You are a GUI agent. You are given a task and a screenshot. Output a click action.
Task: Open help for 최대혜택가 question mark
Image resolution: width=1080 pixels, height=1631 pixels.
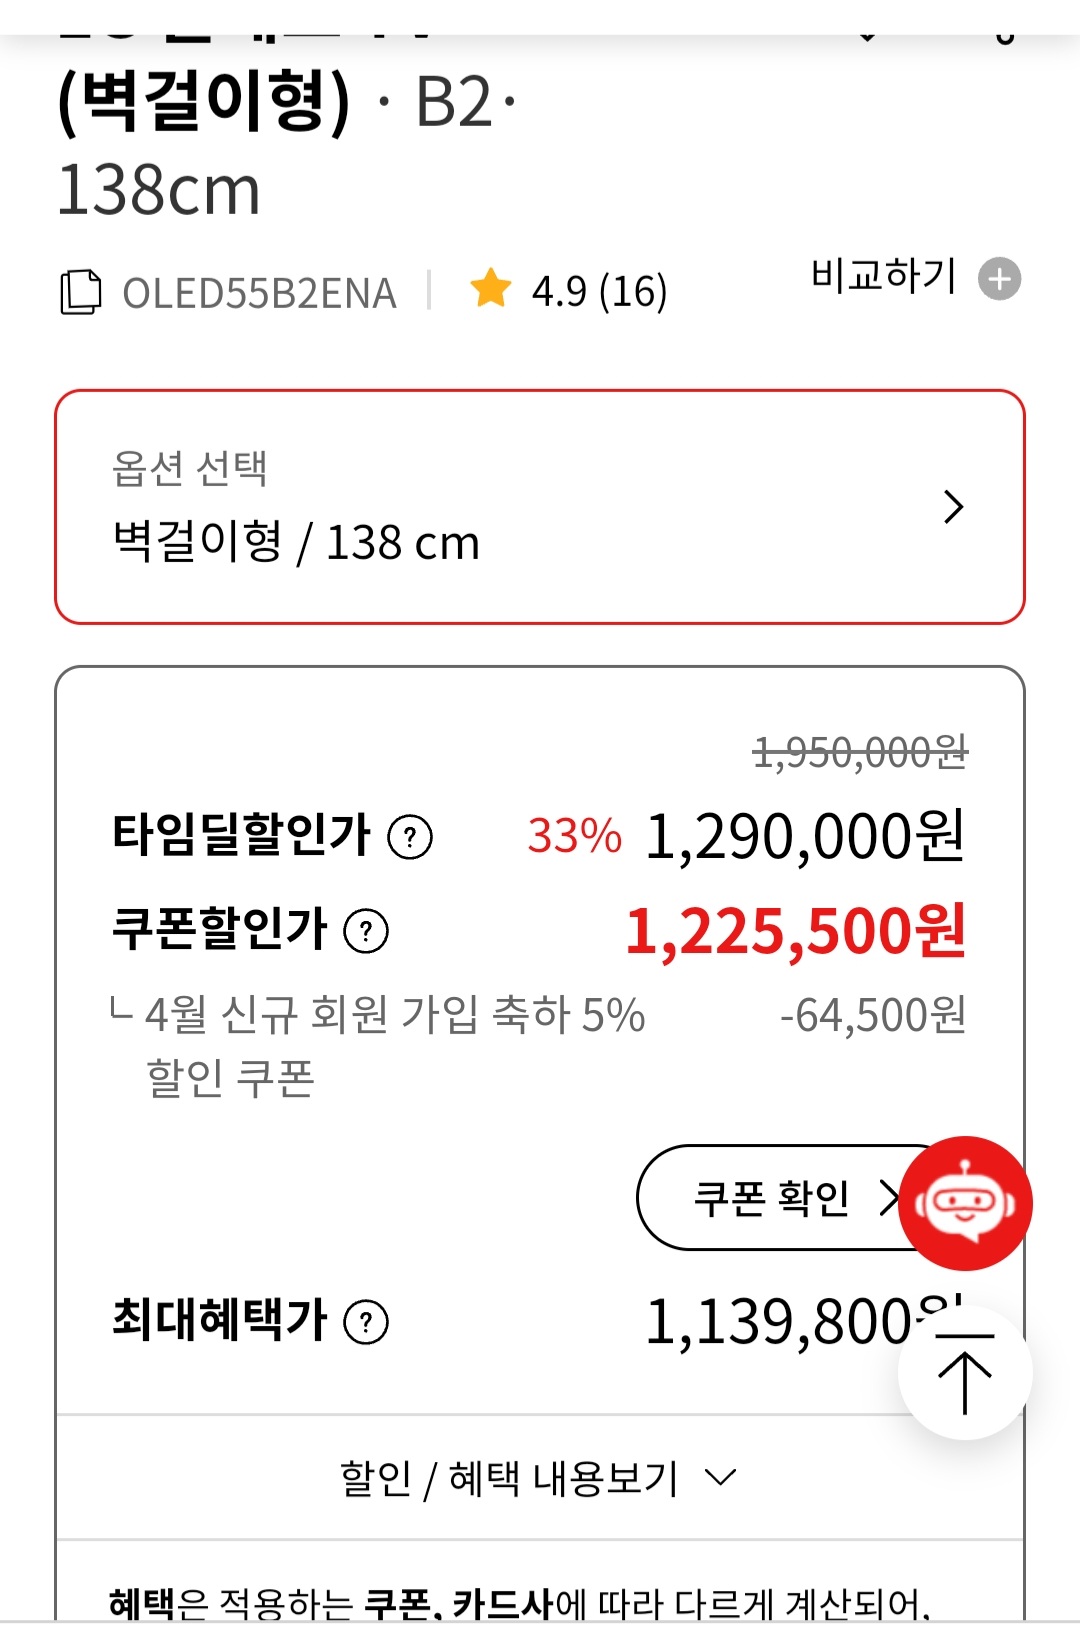point(366,1322)
